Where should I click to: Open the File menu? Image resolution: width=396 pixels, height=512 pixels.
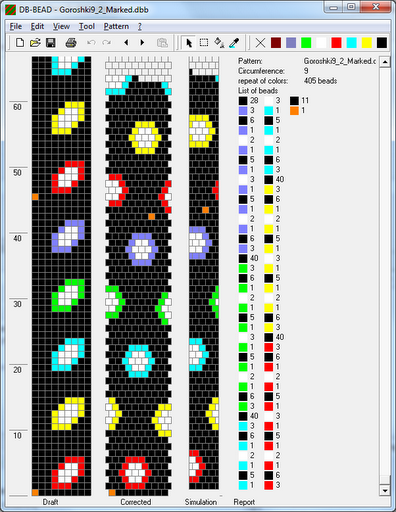click(x=16, y=26)
